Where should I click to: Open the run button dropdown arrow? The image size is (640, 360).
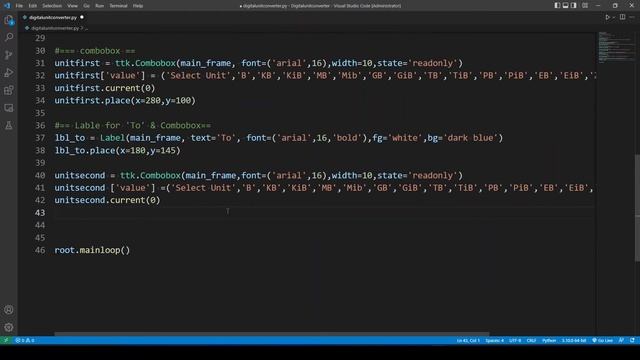pos(614,18)
